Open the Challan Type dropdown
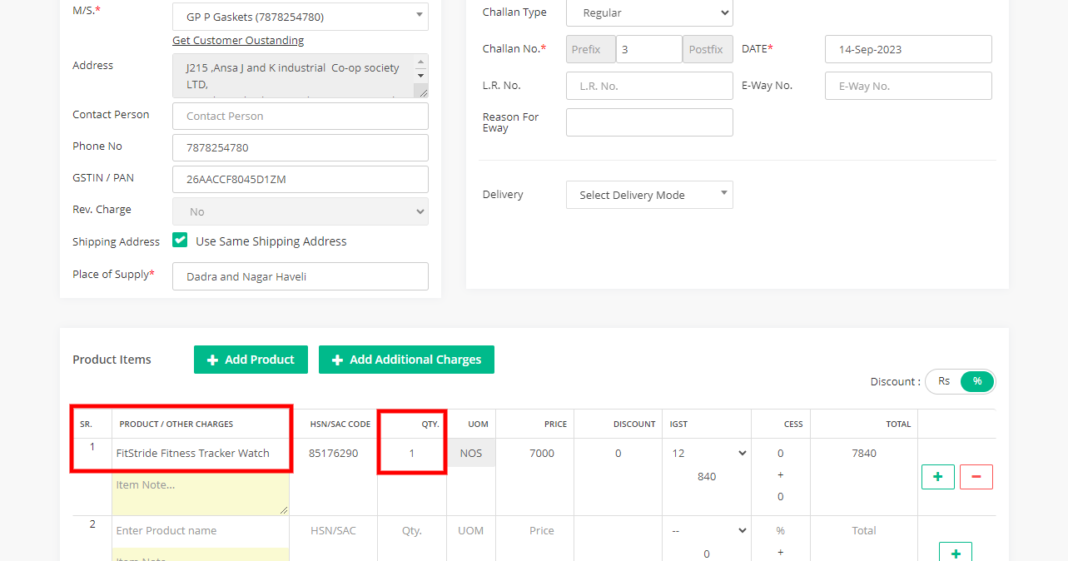 [x=649, y=13]
